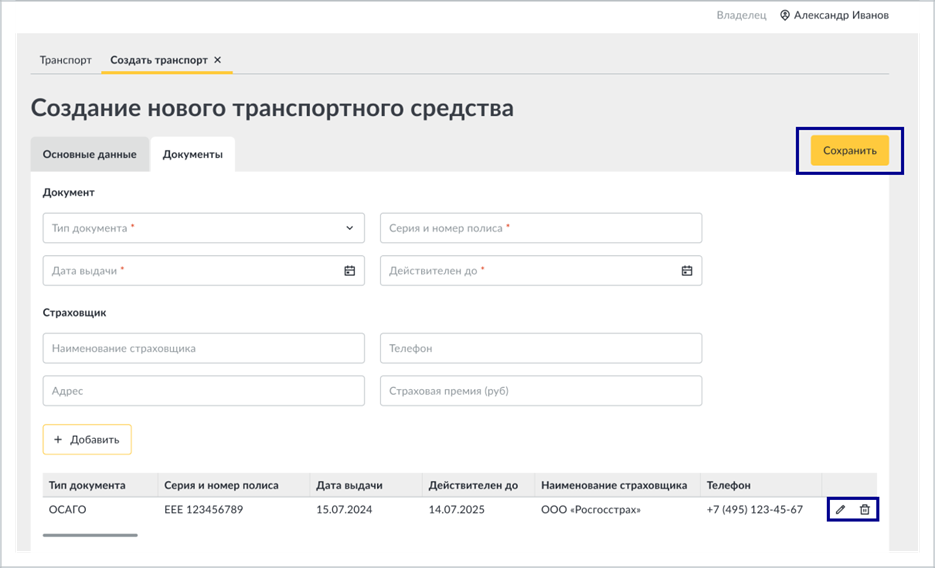The height and width of the screenshot is (568, 935).
Task: Focus the Адрес input field
Action: (x=203, y=390)
